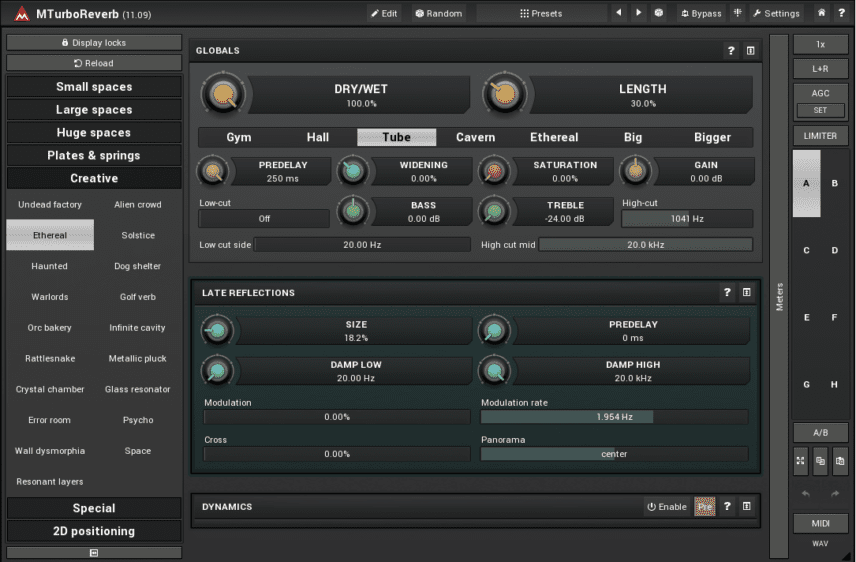
Task: Open Globals section help
Action: point(731,51)
